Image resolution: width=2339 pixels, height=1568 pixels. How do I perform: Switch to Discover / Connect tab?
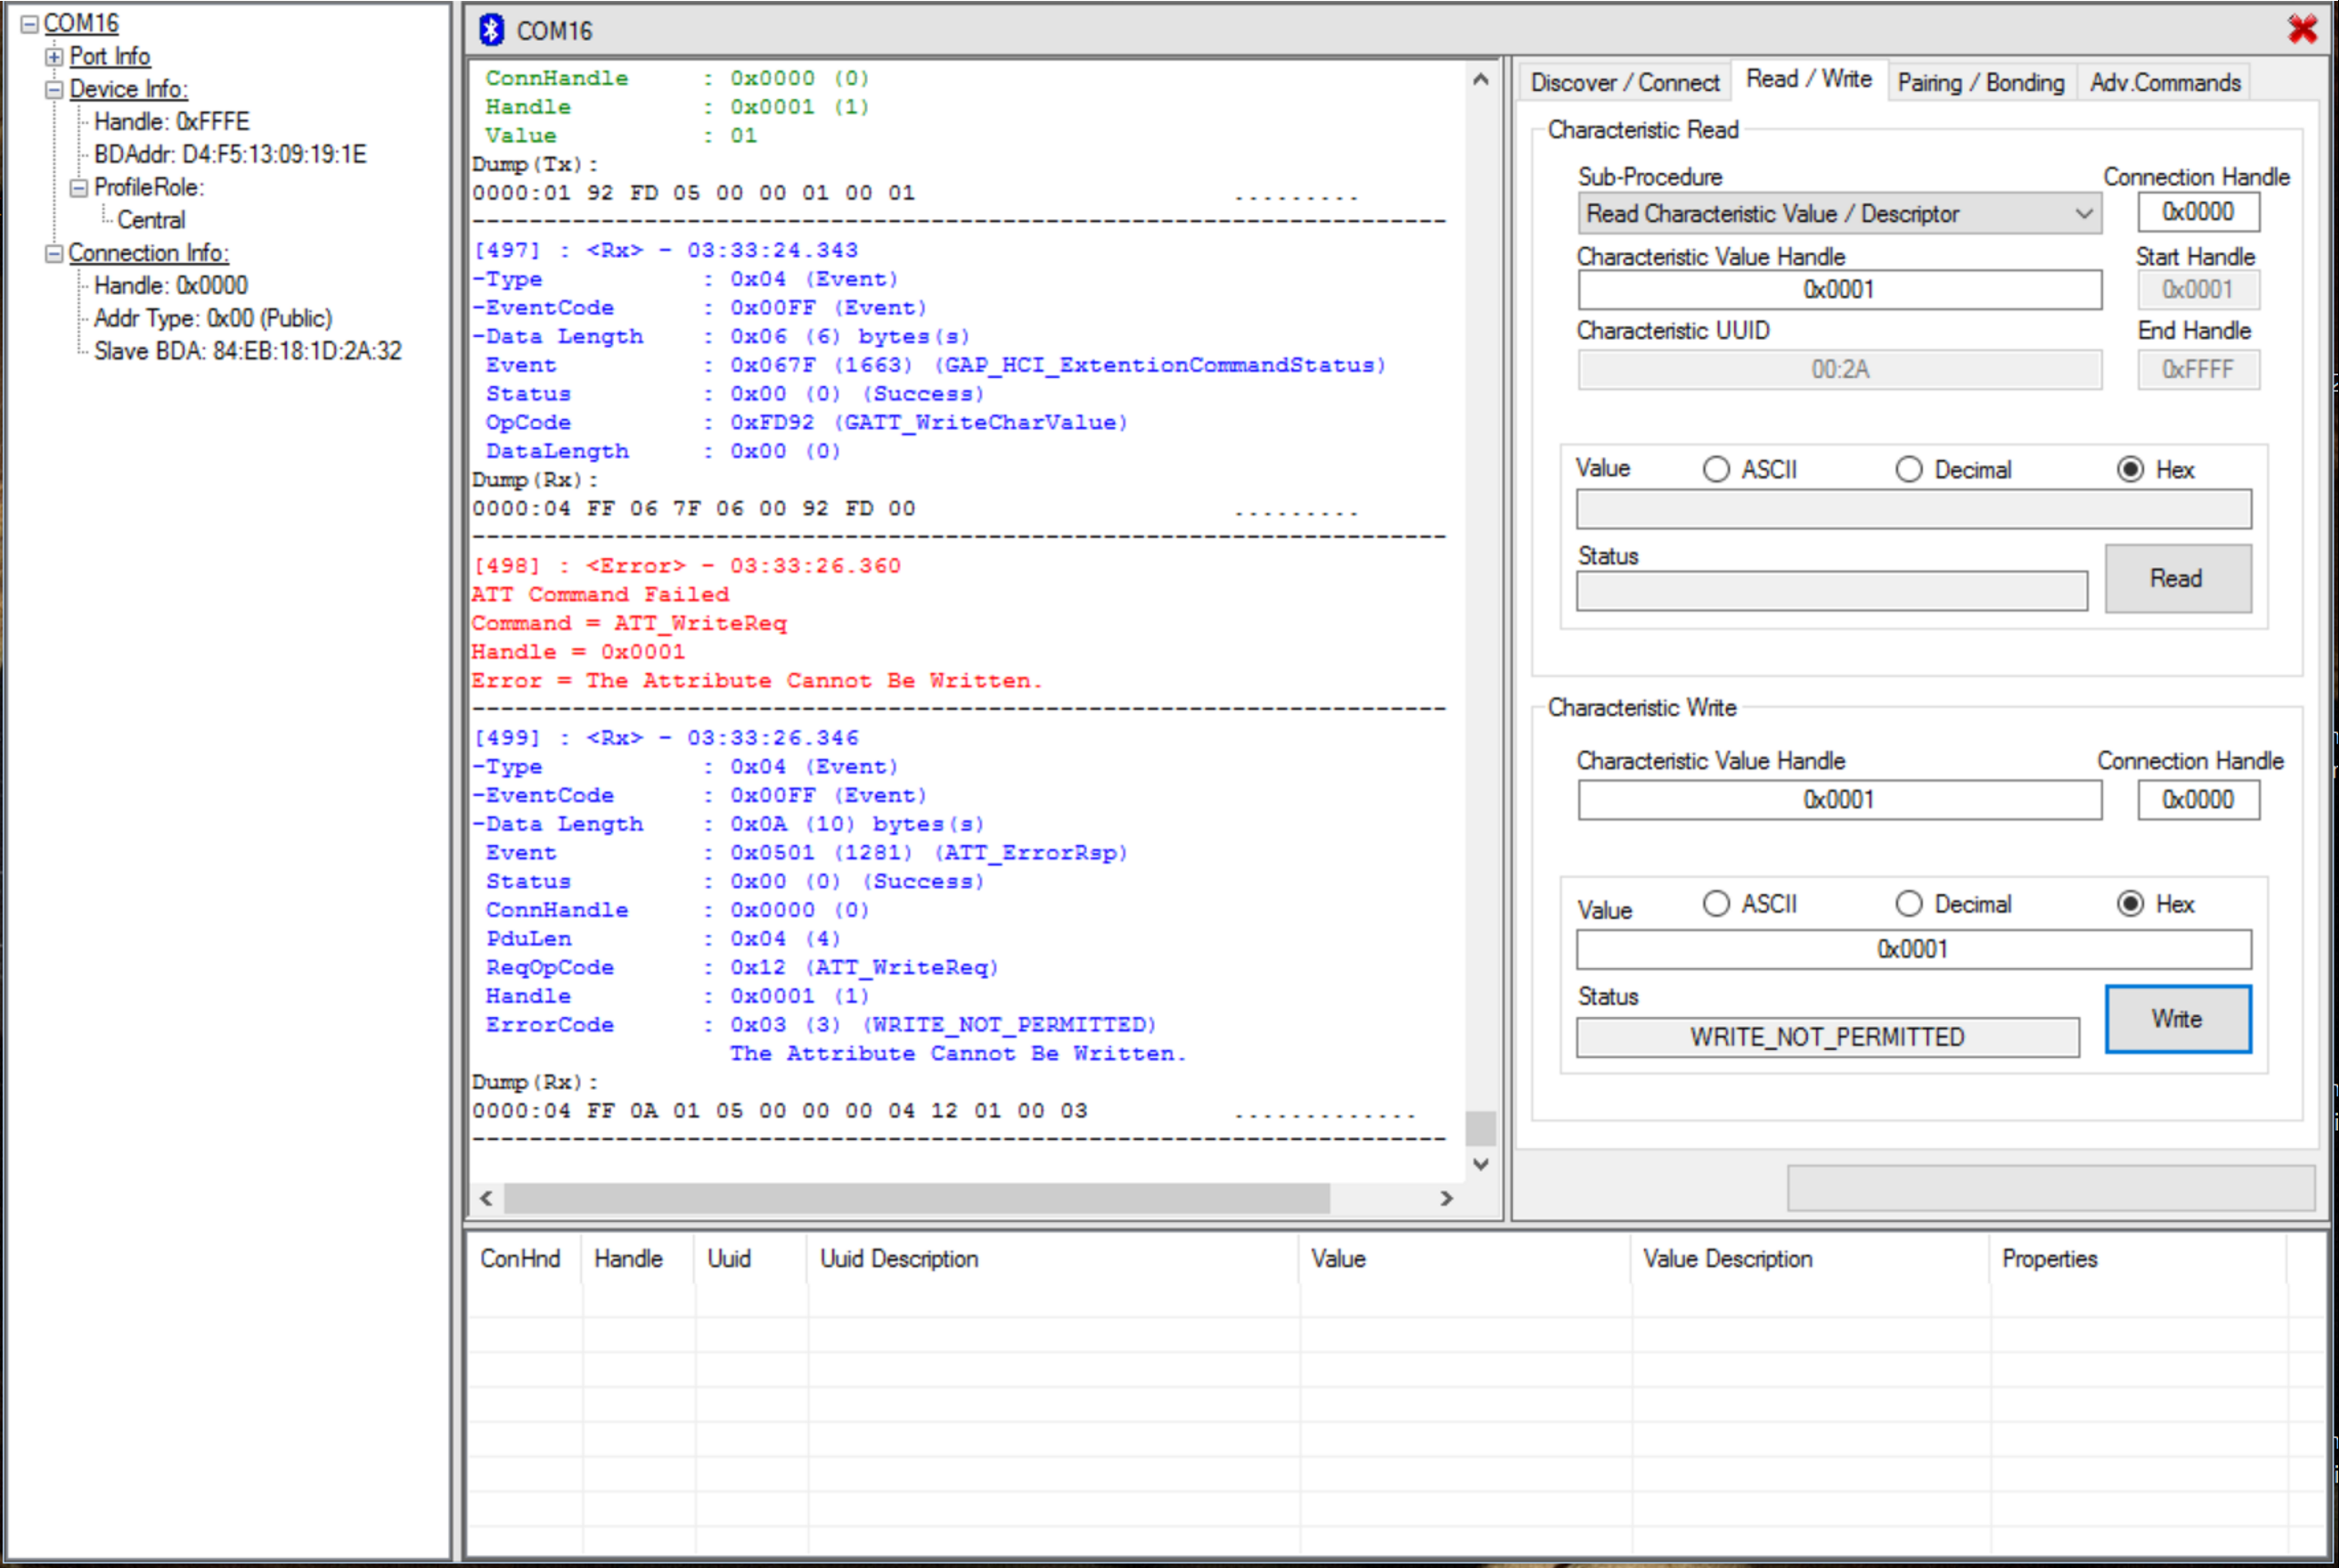point(1625,83)
